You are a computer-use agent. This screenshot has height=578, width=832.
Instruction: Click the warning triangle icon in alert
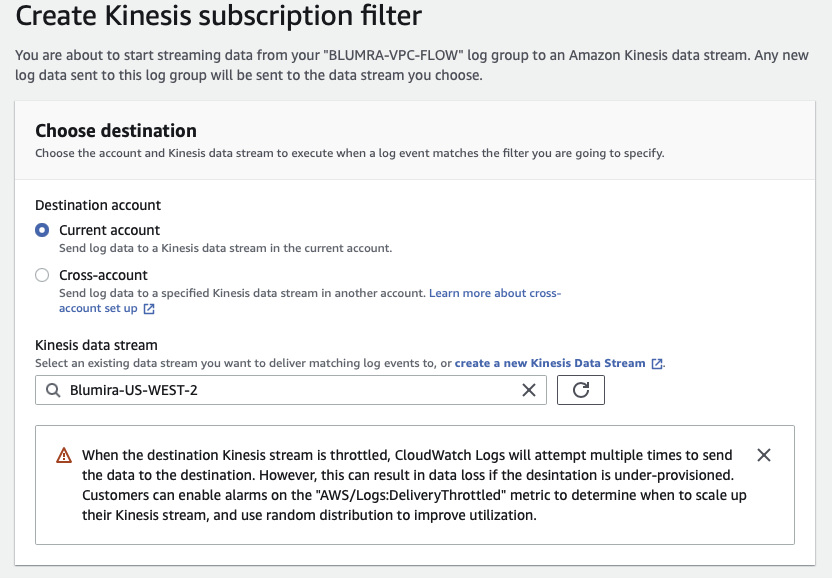point(64,455)
